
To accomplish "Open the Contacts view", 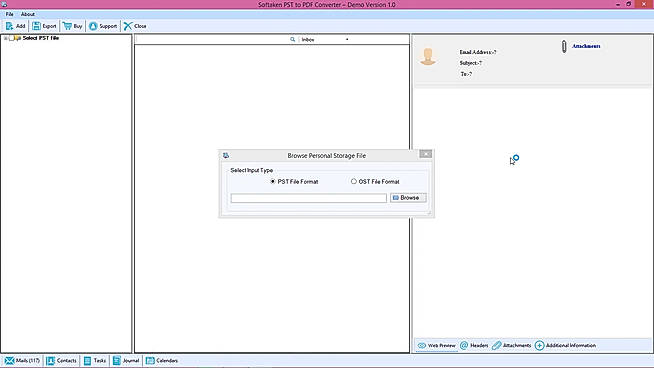I will pyautogui.click(x=61, y=360).
